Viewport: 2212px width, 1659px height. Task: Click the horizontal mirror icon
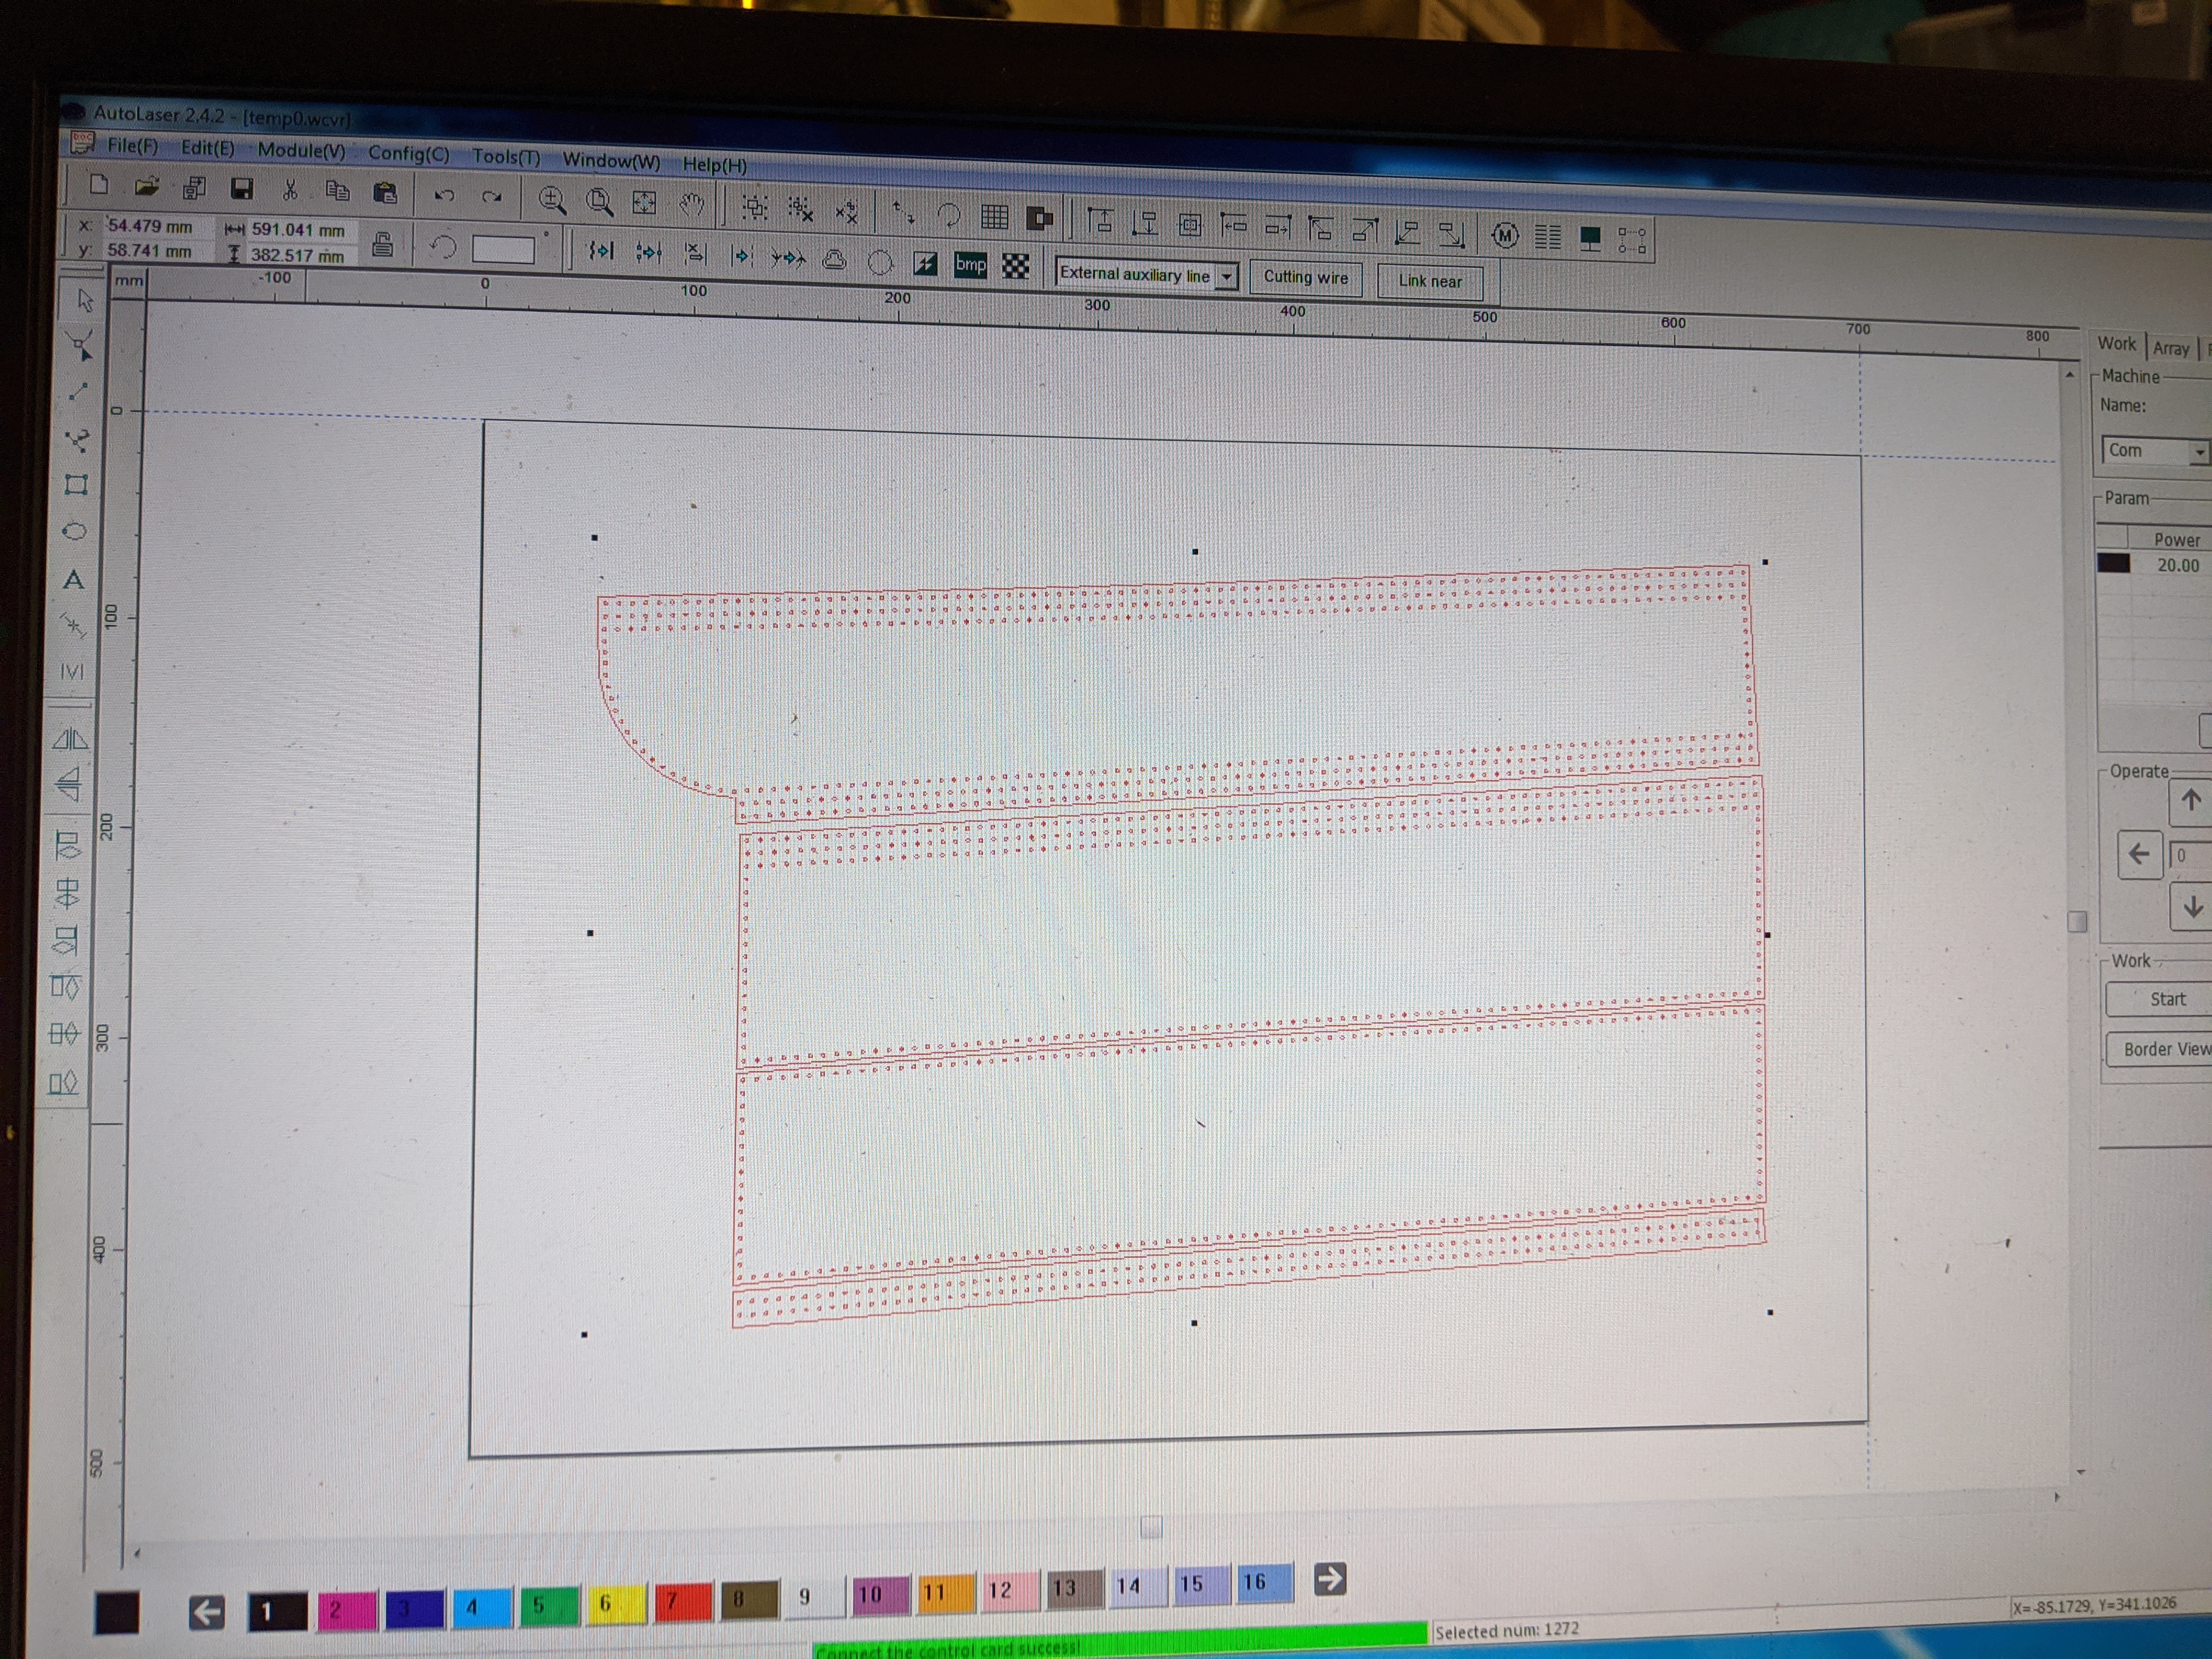(x=70, y=740)
